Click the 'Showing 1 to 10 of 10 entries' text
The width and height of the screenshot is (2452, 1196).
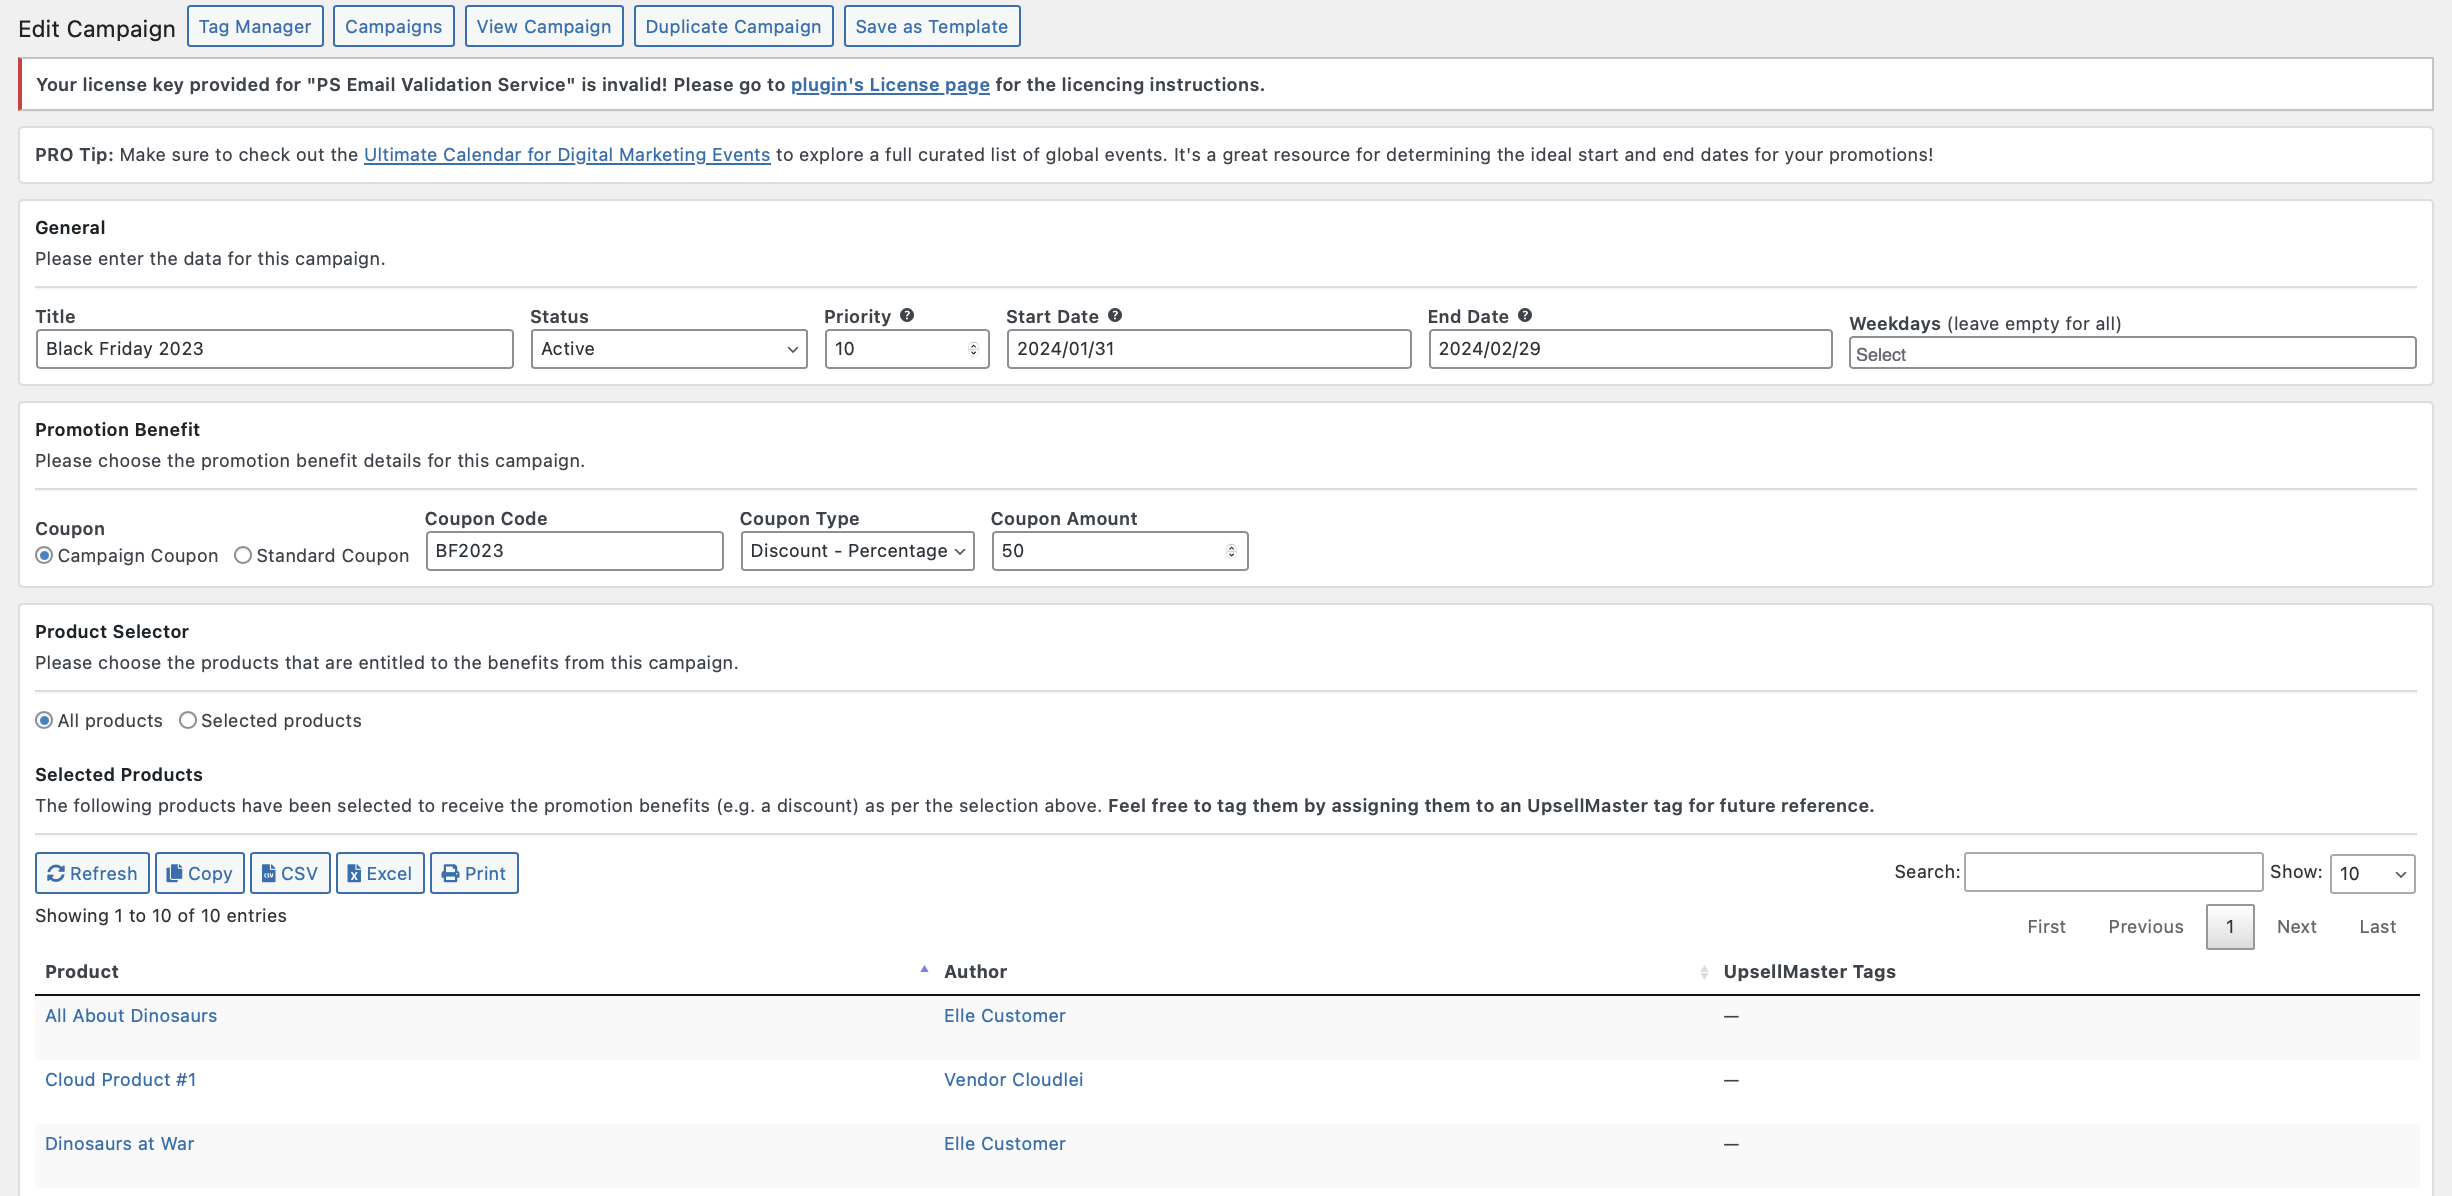click(161, 916)
